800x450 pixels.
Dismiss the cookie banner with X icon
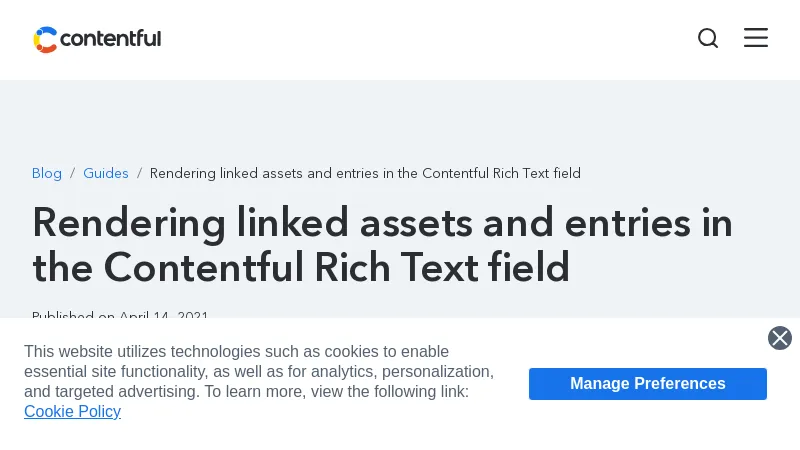[x=780, y=338]
